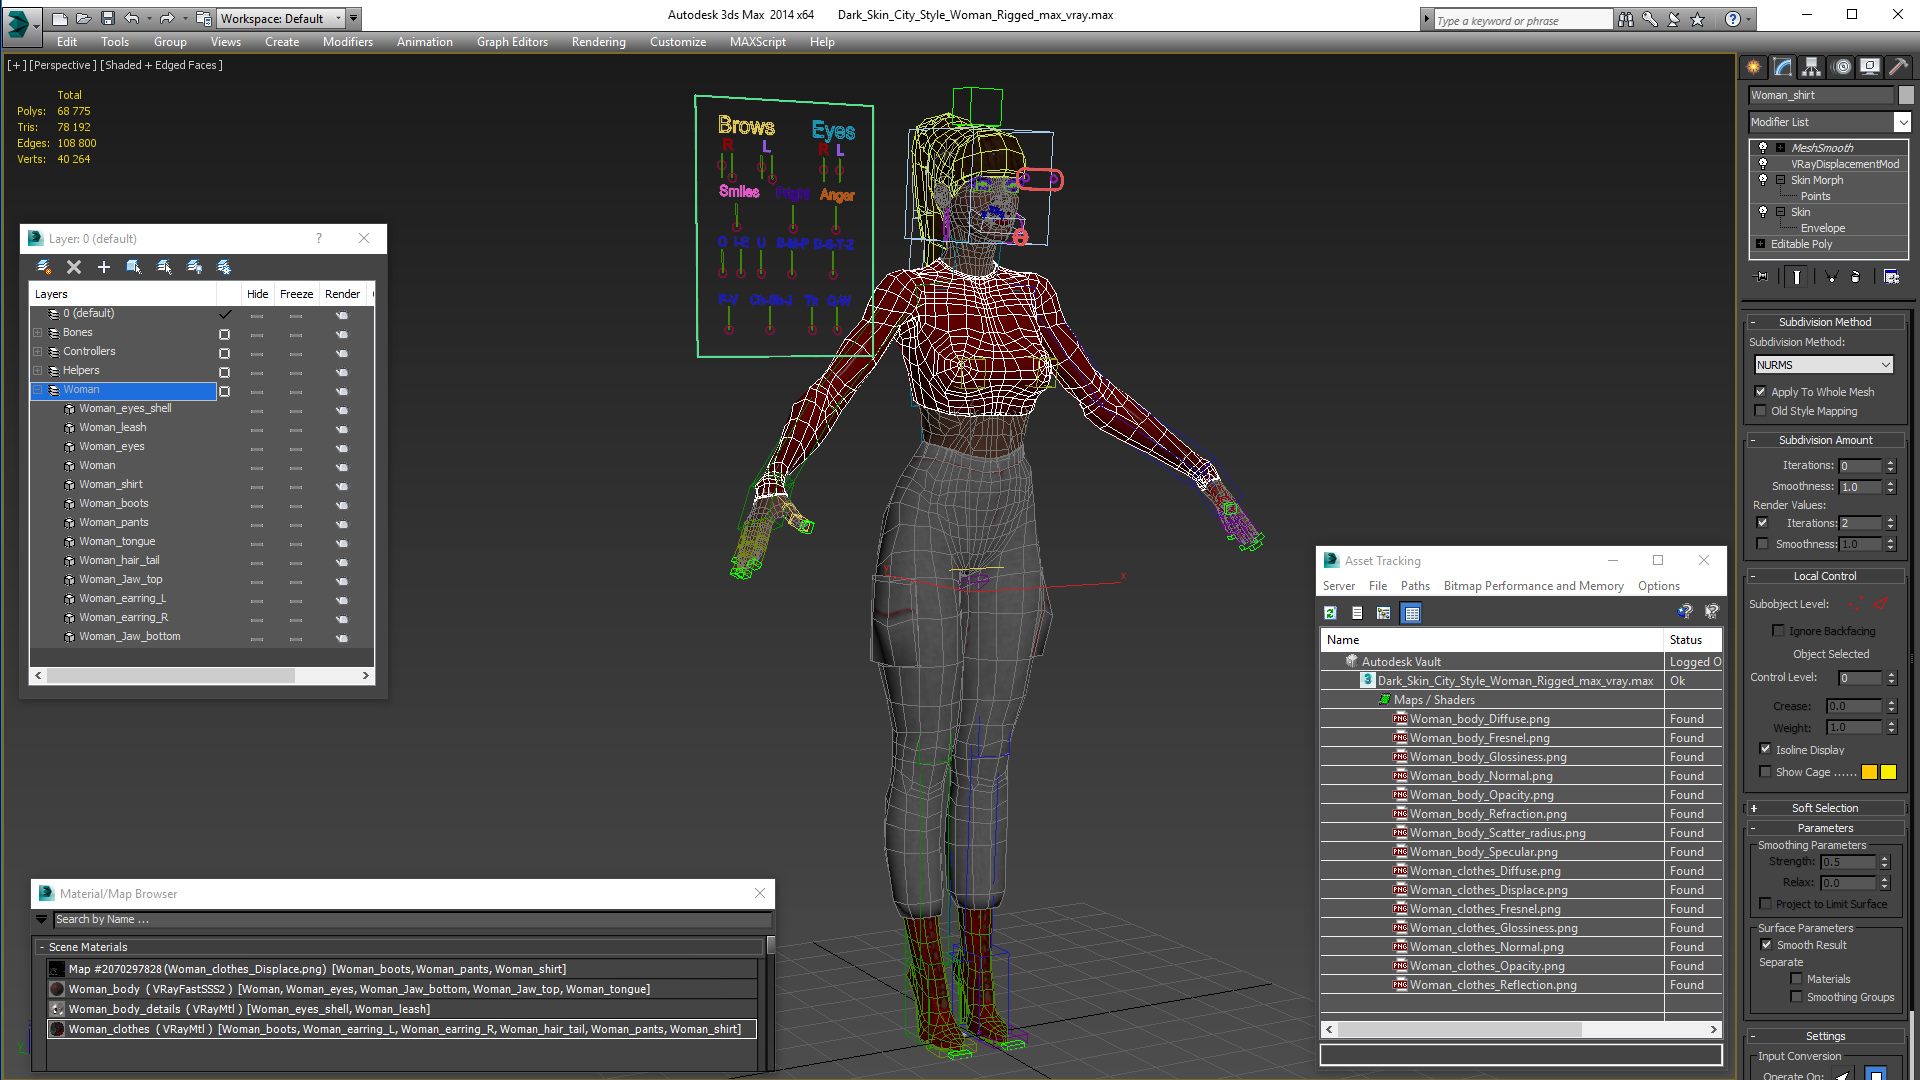Open the Graph Editors menu
Screen dimensions: 1920x1080
512,42
